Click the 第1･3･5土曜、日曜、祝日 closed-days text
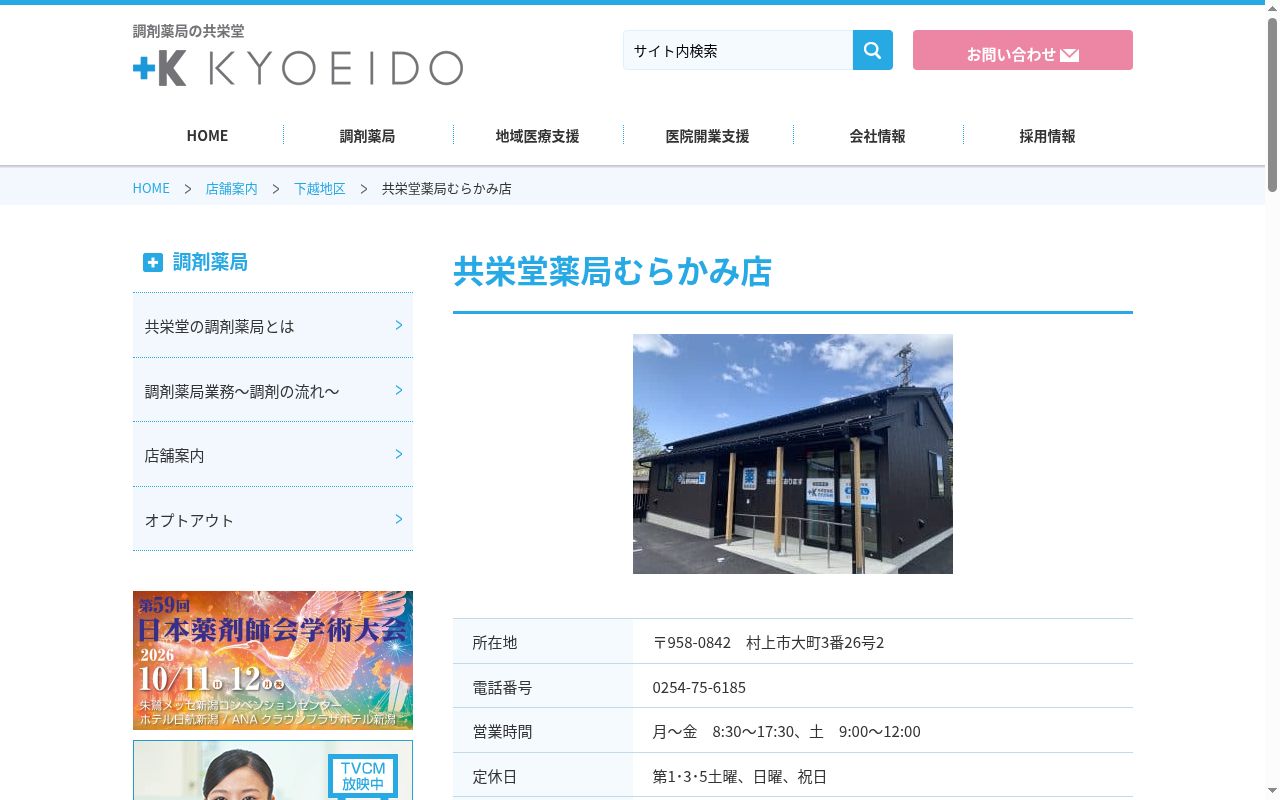Image resolution: width=1280 pixels, height=800 pixels. pos(739,776)
